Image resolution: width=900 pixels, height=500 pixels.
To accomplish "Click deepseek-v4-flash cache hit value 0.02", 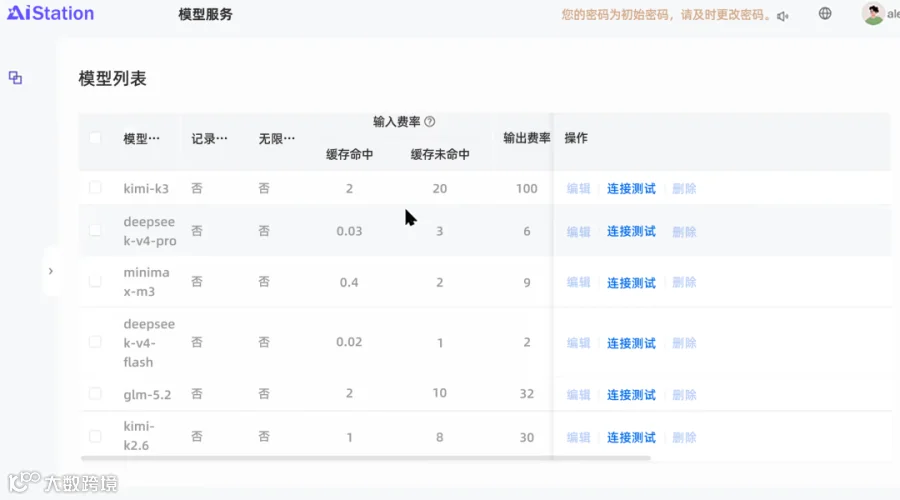I will coord(349,342).
